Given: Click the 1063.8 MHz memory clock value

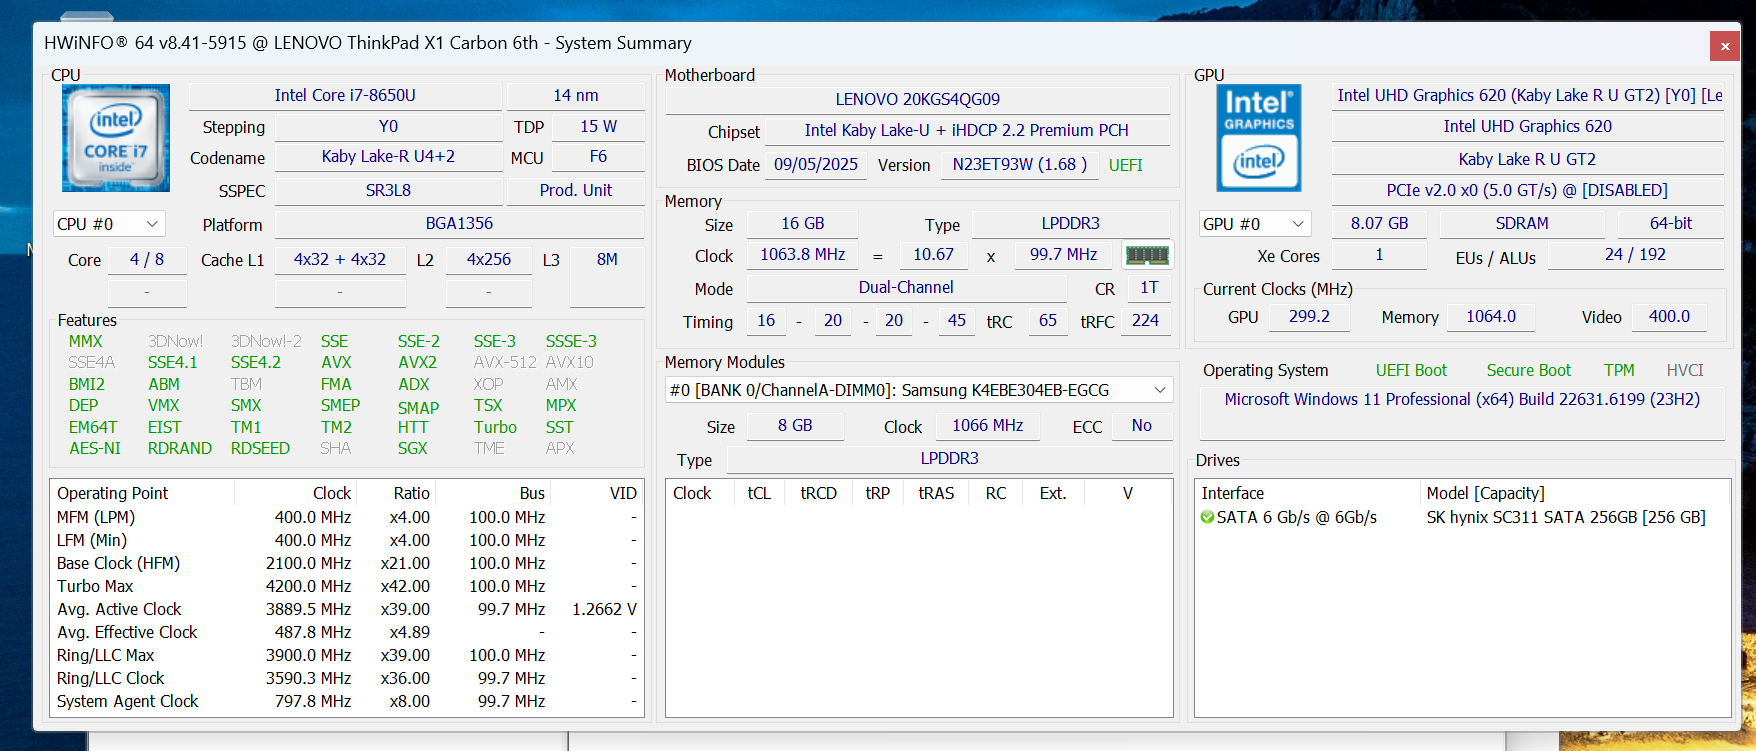Looking at the screenshot, I should [x=803, y=255].
